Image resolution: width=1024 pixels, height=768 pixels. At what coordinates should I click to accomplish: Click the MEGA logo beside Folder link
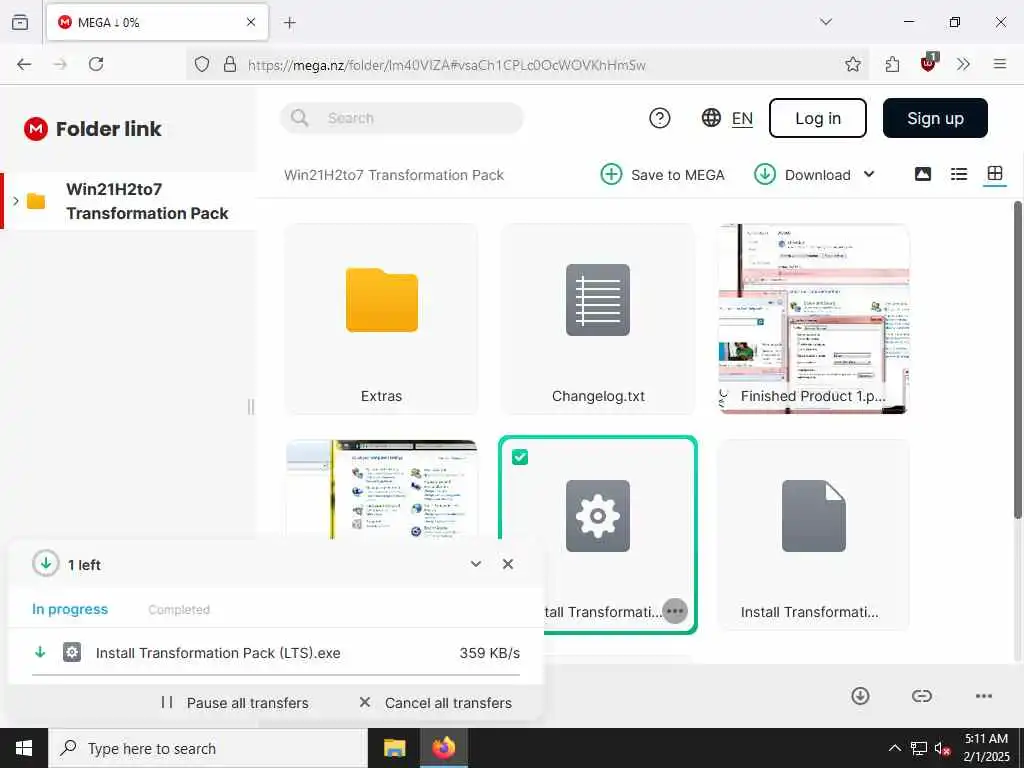point(36,129)
